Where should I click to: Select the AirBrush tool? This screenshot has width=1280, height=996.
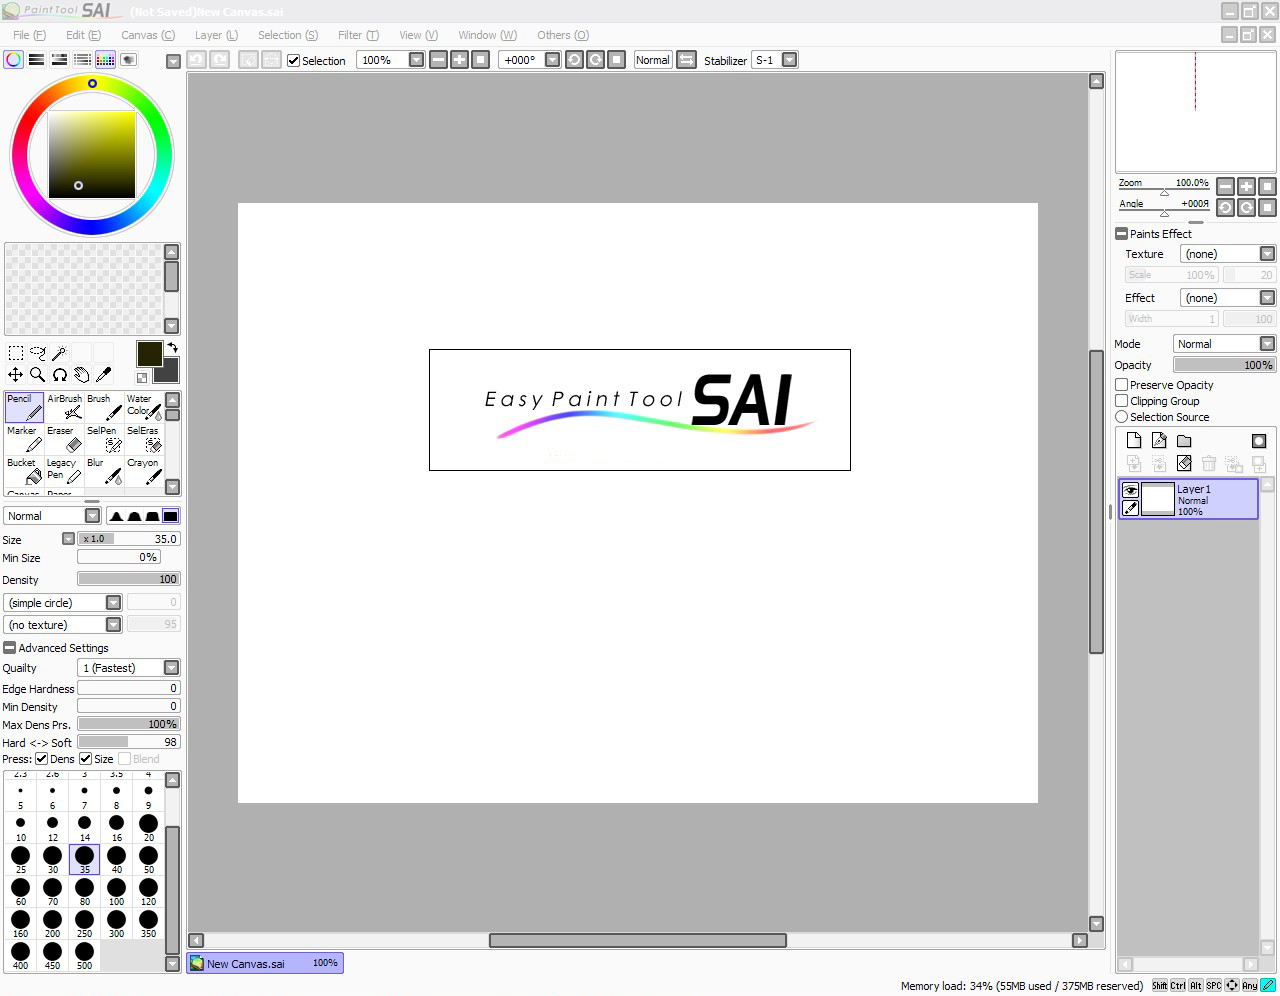64,407
